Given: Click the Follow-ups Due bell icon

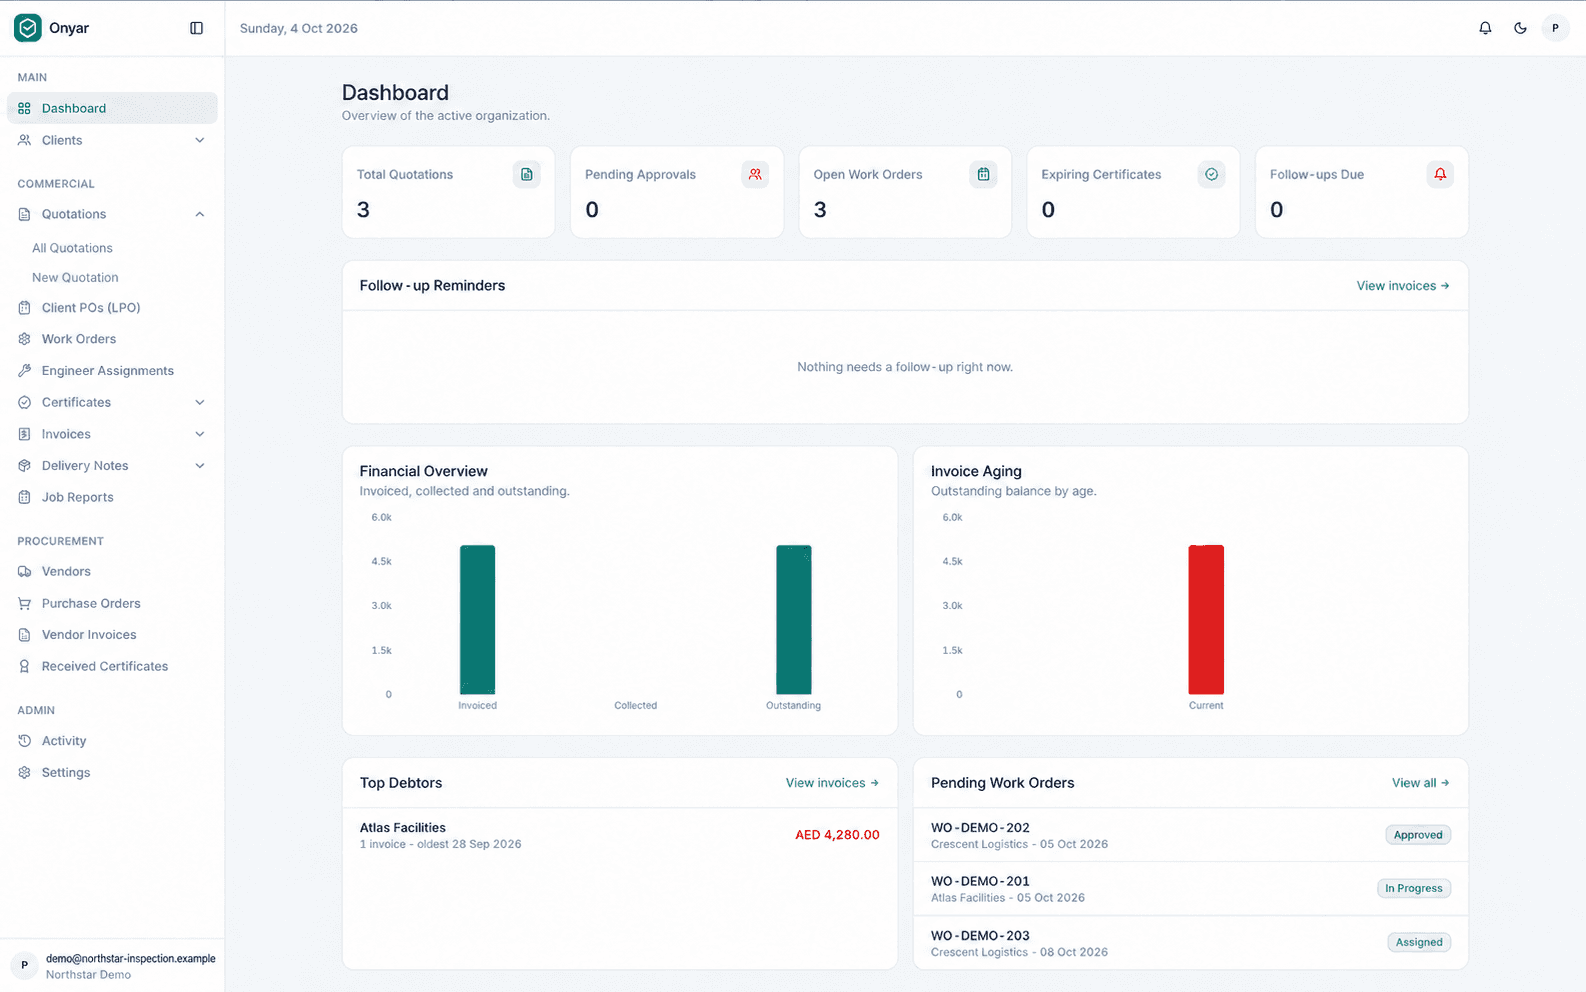Looking at the screenshot, I should [x=1440, y=174].
